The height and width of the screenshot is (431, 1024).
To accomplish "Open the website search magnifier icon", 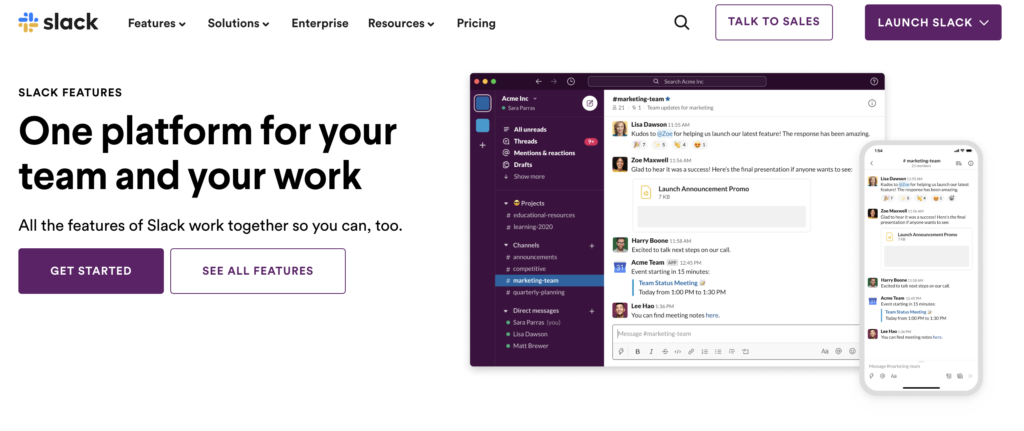I will point(681,23).
